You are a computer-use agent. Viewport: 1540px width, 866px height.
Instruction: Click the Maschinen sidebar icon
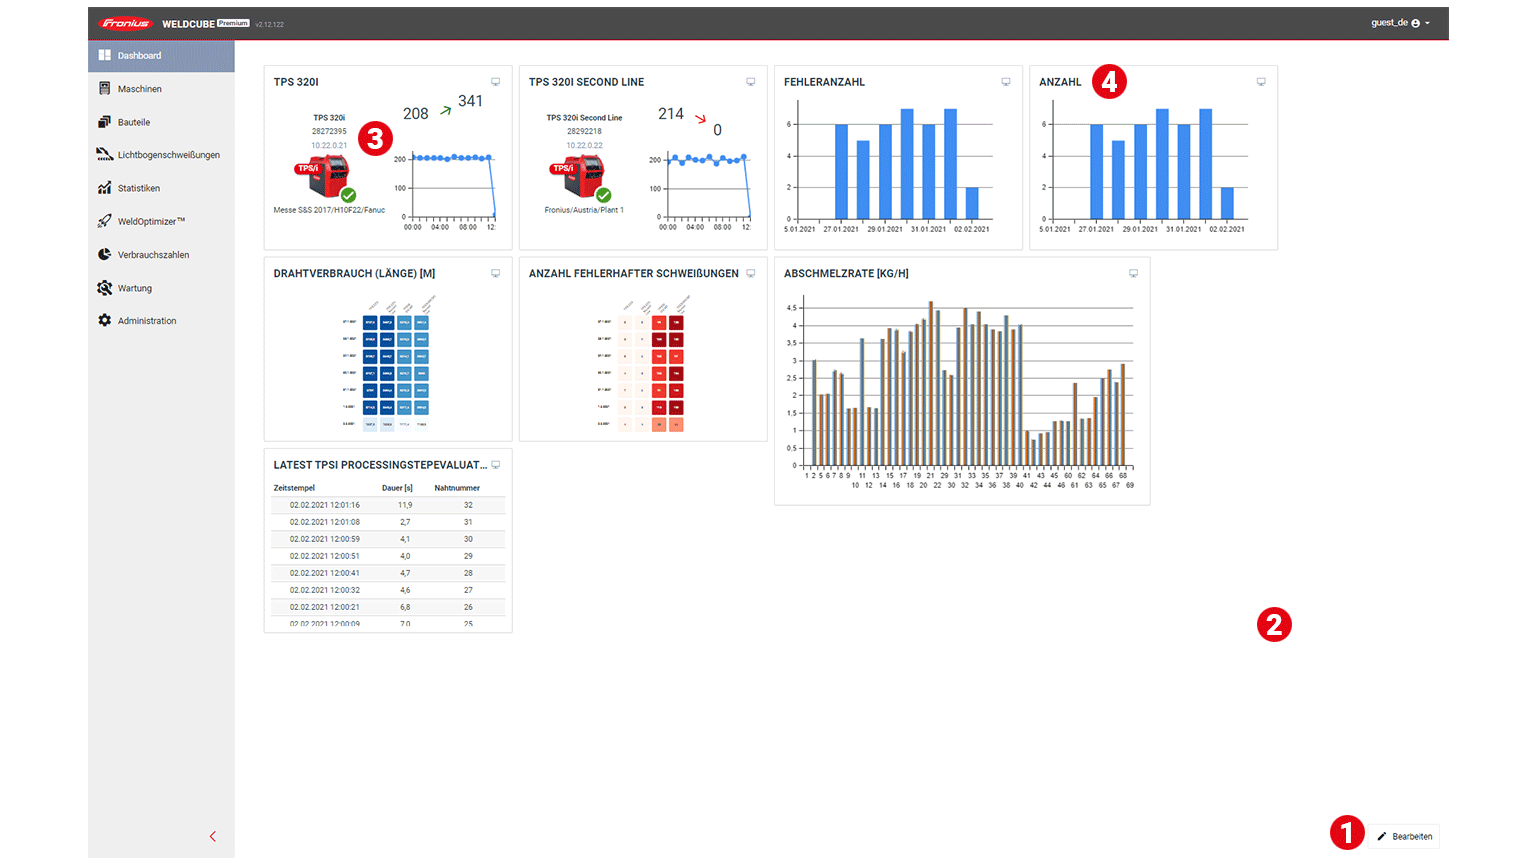[104, 89]
